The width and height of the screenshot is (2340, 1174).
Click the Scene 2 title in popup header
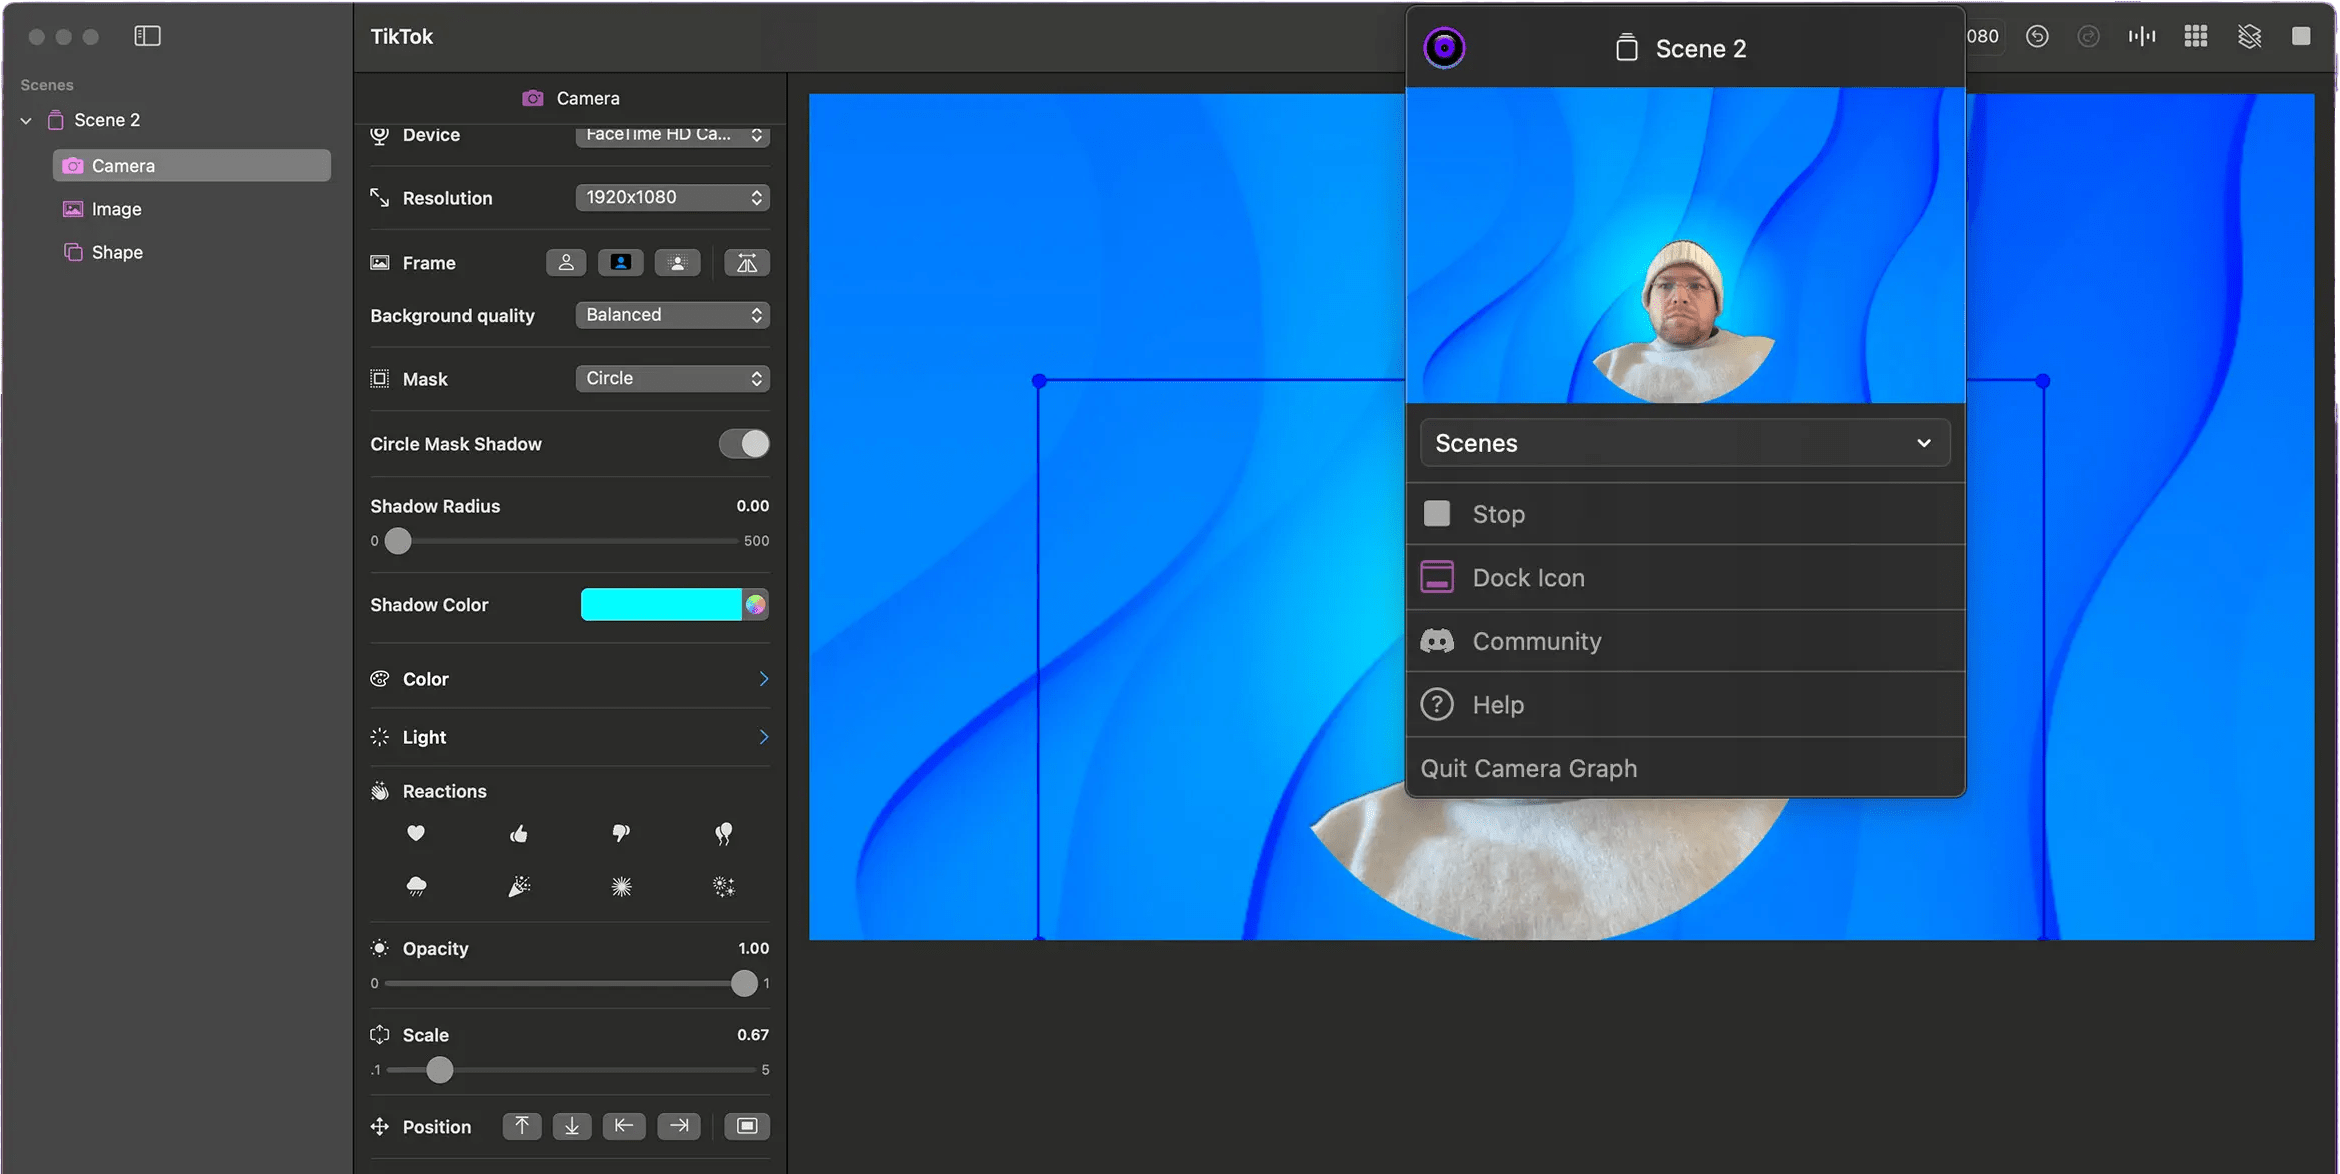pos(1700,49)
